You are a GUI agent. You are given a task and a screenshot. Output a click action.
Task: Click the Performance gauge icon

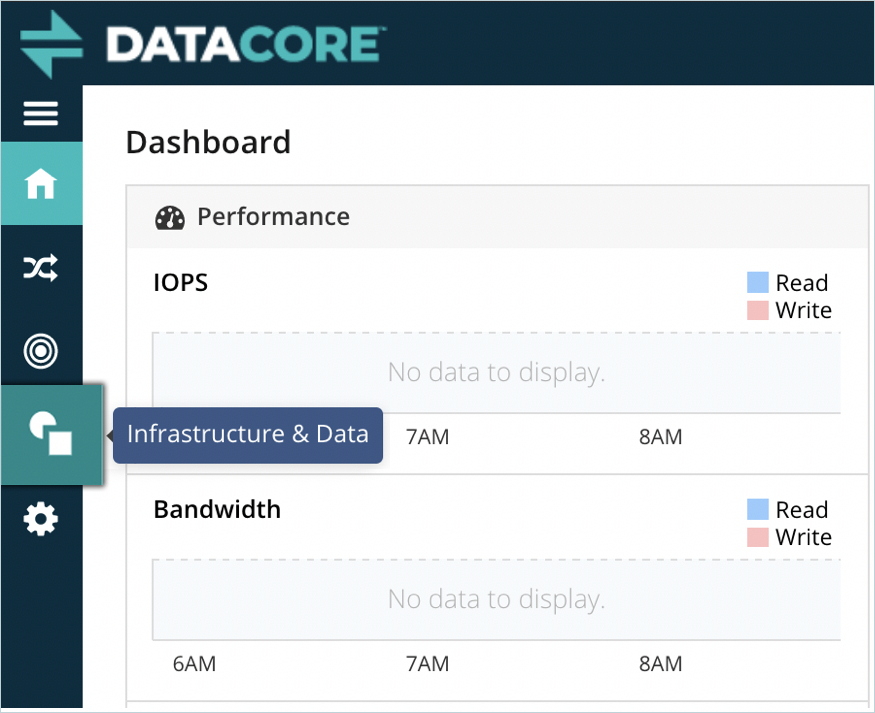(171, 218)
